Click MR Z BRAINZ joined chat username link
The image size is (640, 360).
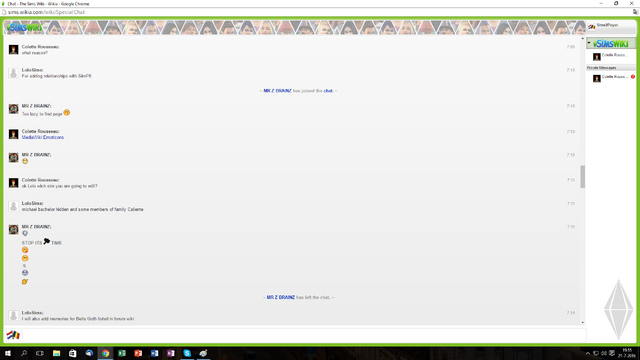pos(277,91)
